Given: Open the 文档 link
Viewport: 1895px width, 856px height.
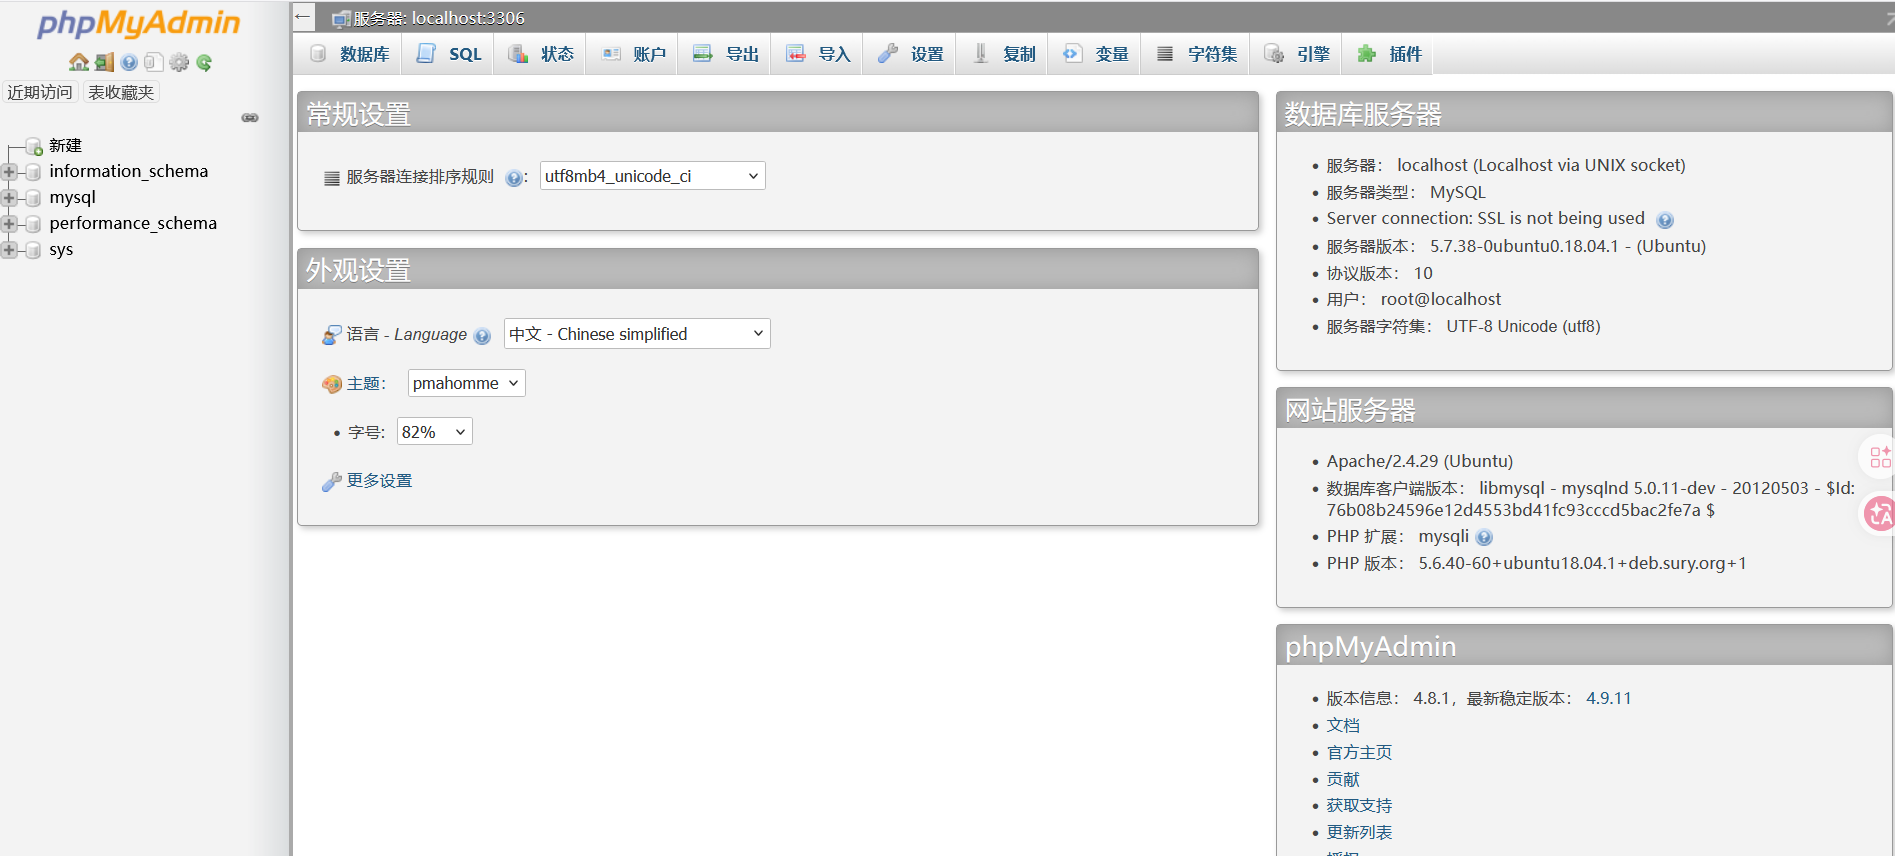Looking at the screenshot, I should 1343,725.
